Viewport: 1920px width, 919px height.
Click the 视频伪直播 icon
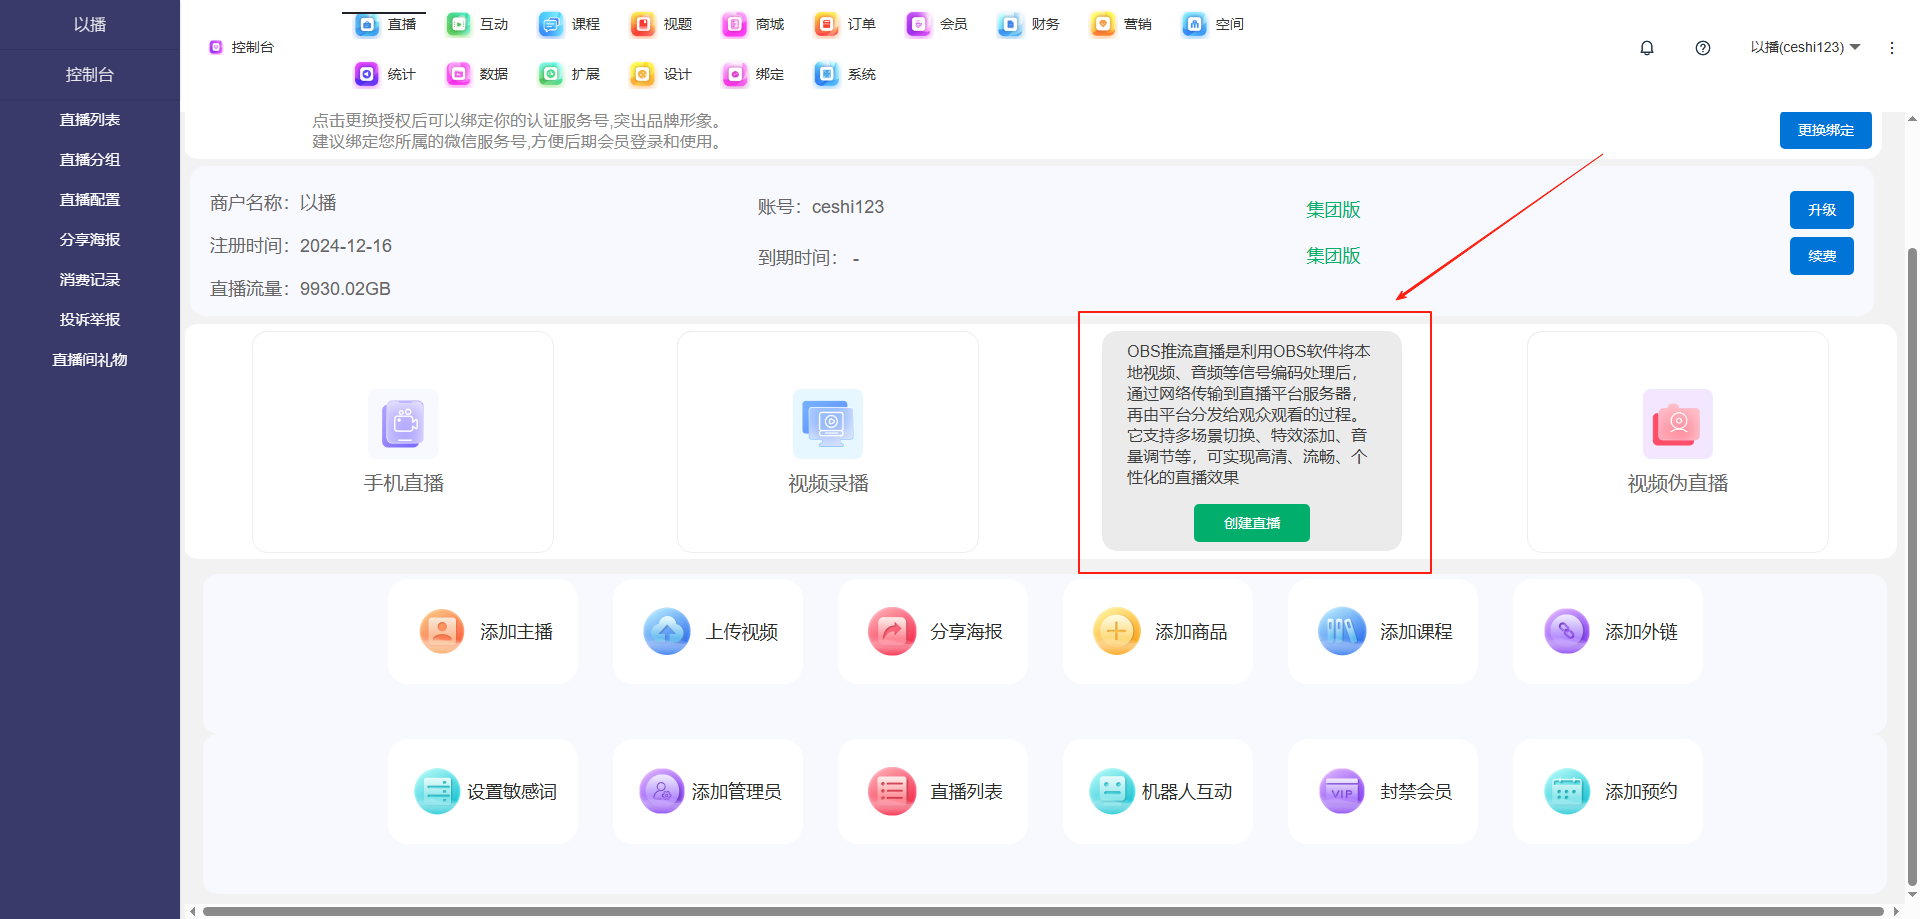pos(1677,424)
